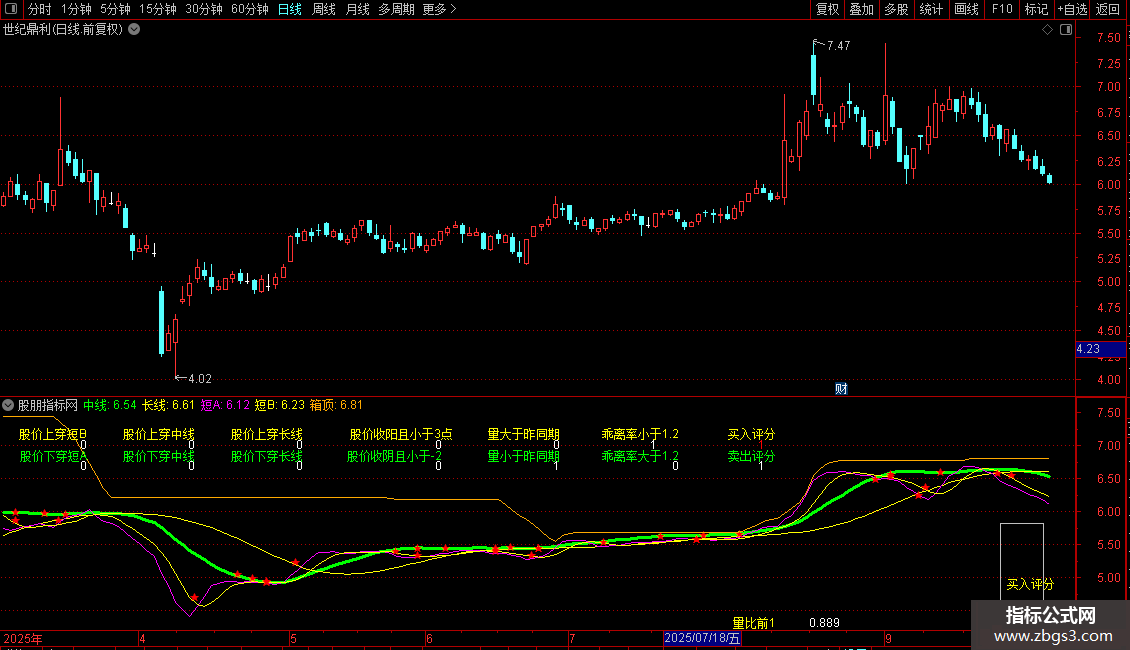Click the 2025/07/18 date marker on timeline
The image size is (1130, 650).
pyautogui.click(x=703, y=638)
